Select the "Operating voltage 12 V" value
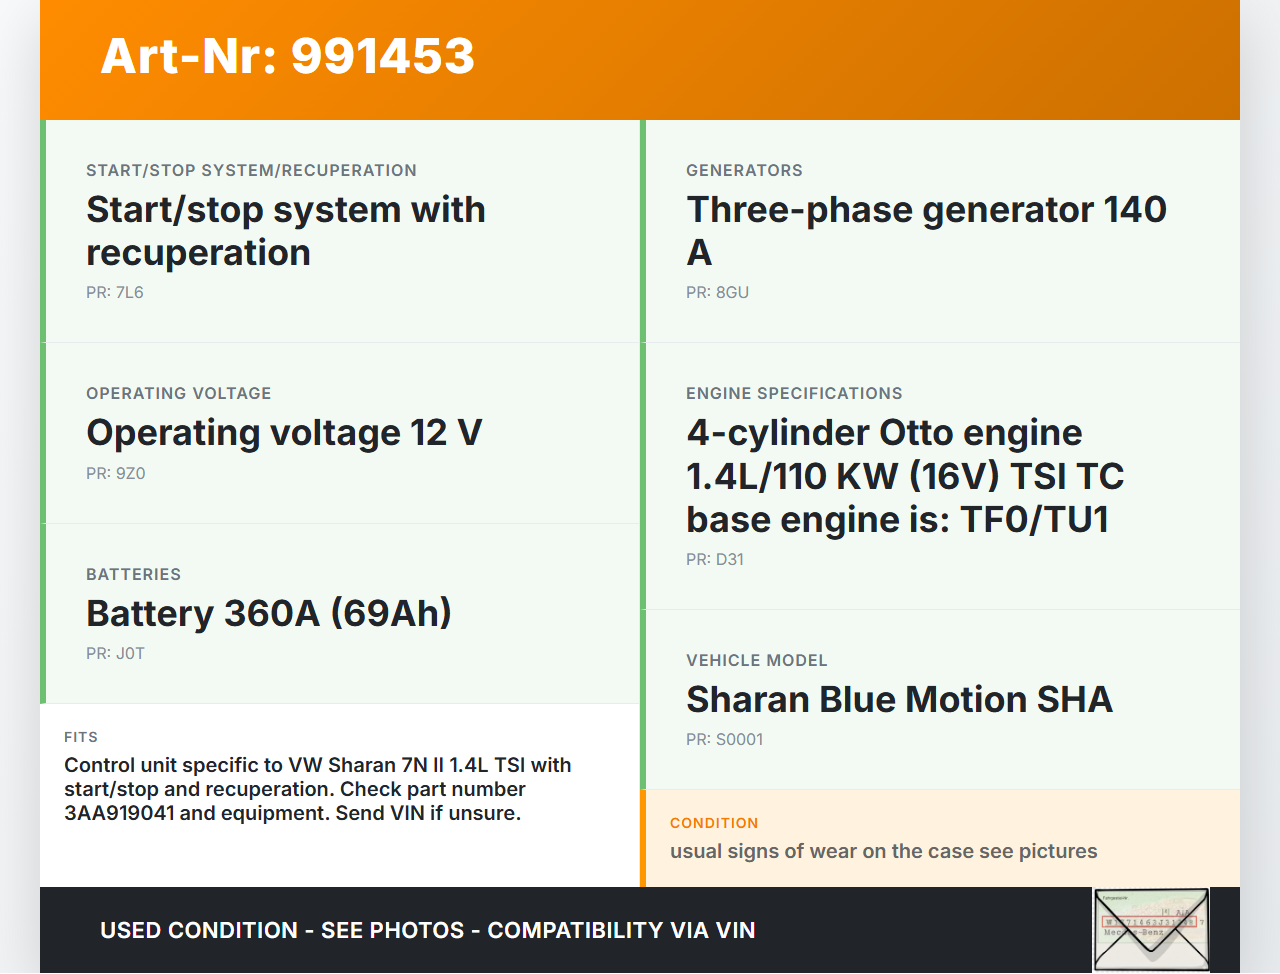 click(x=284, y=433)
